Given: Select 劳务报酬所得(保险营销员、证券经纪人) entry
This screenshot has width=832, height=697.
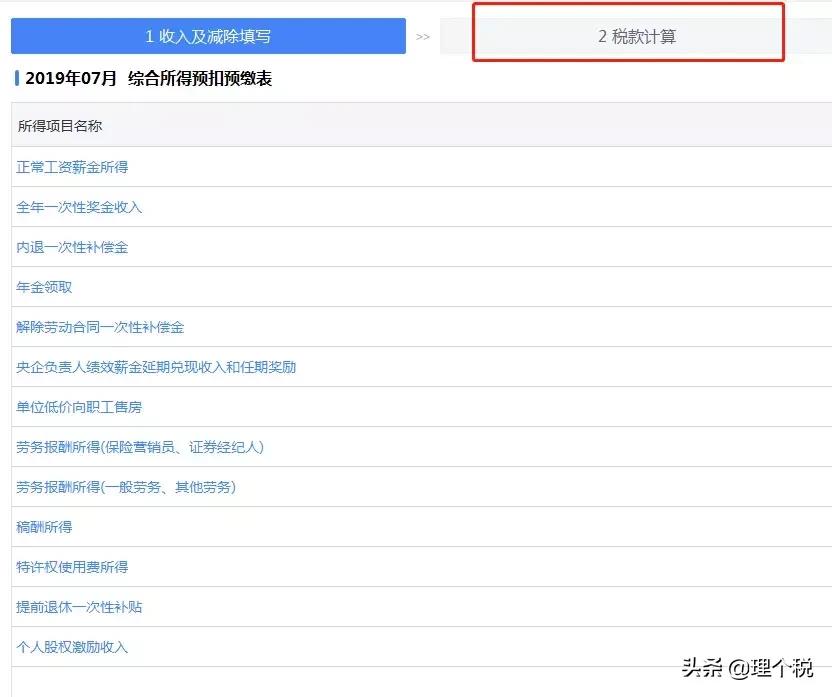Looking at the screenshot, I should (x=140, y=448).
